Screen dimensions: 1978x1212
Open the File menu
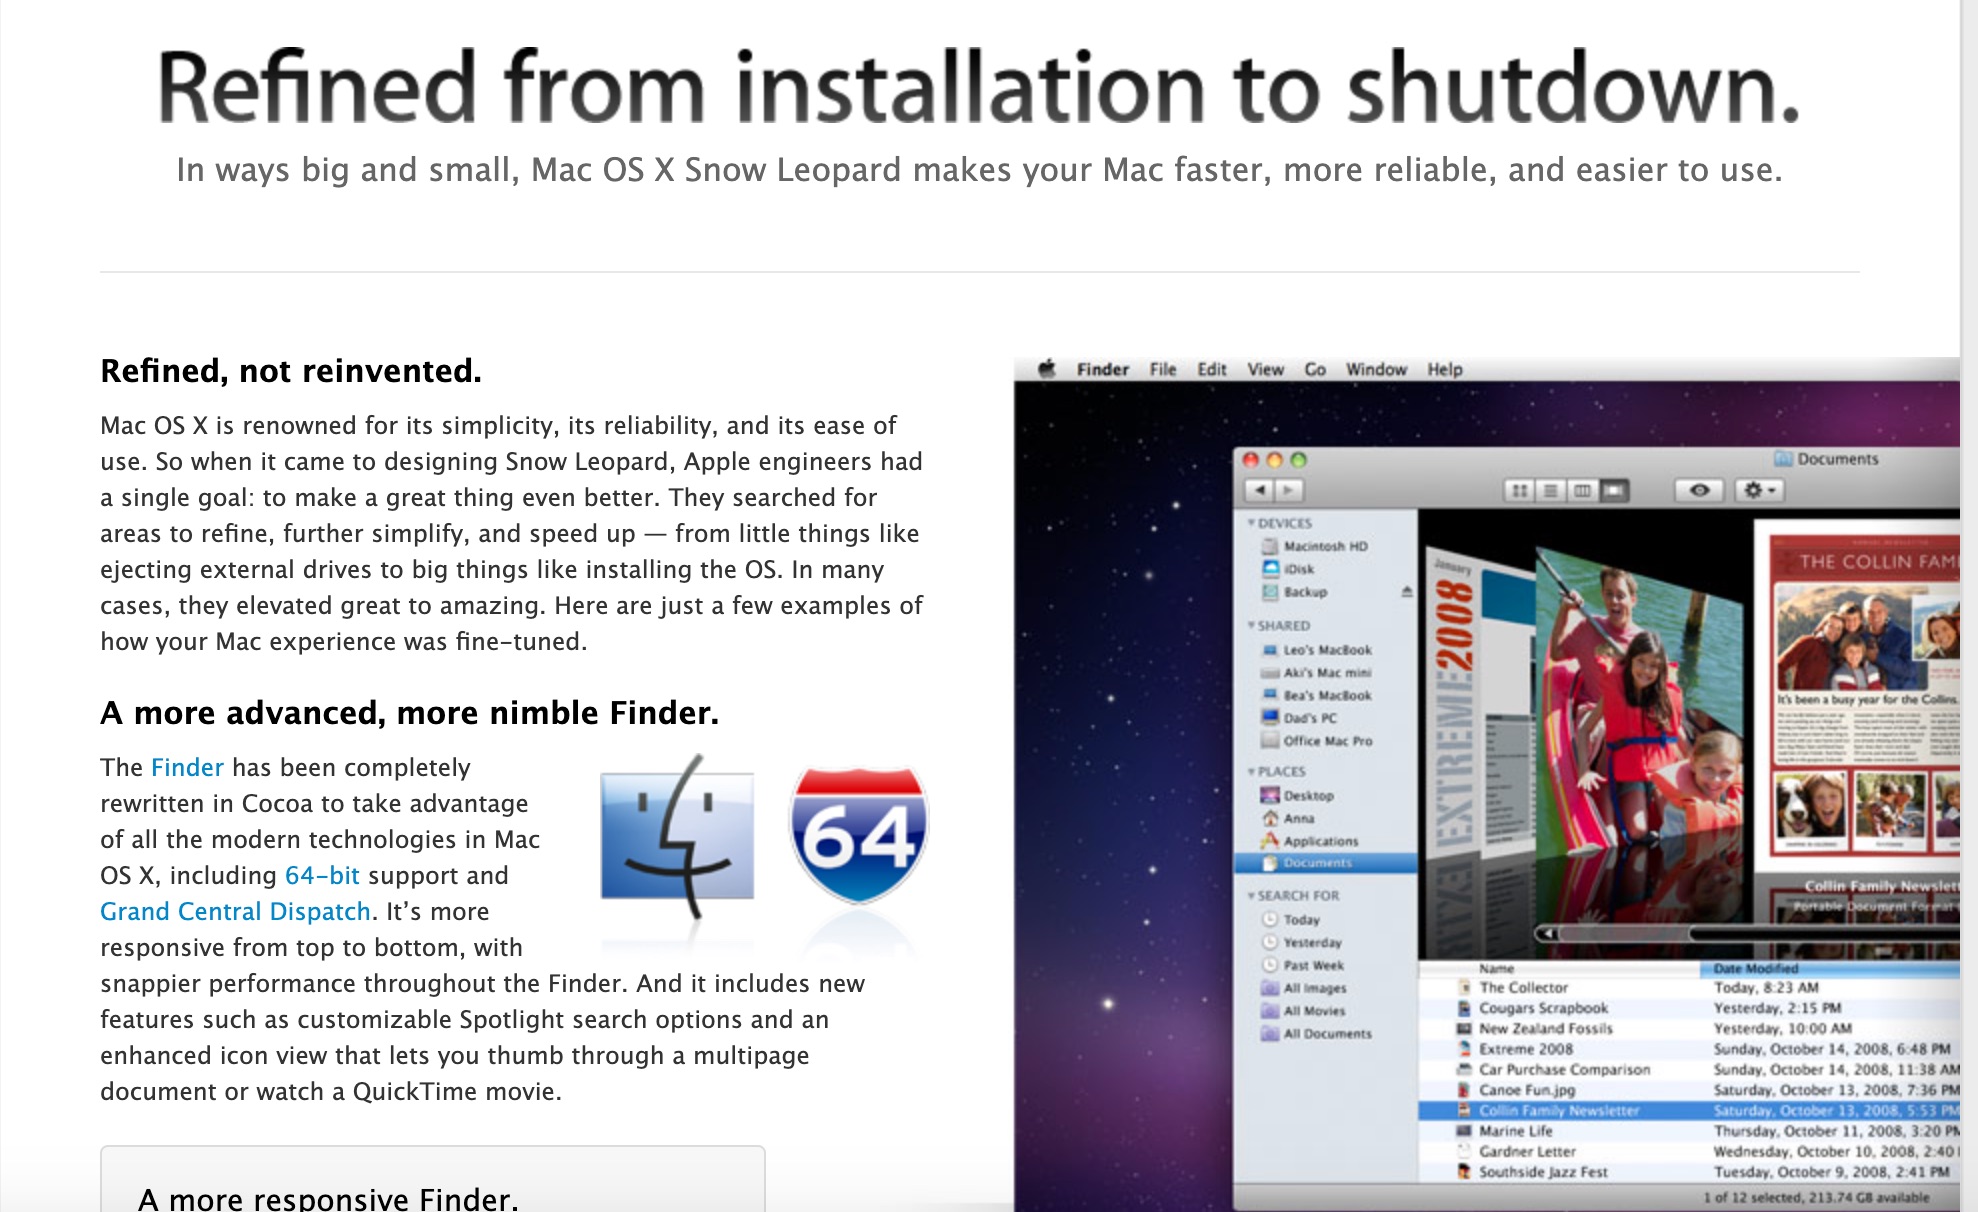click(x=1162, y=369)
